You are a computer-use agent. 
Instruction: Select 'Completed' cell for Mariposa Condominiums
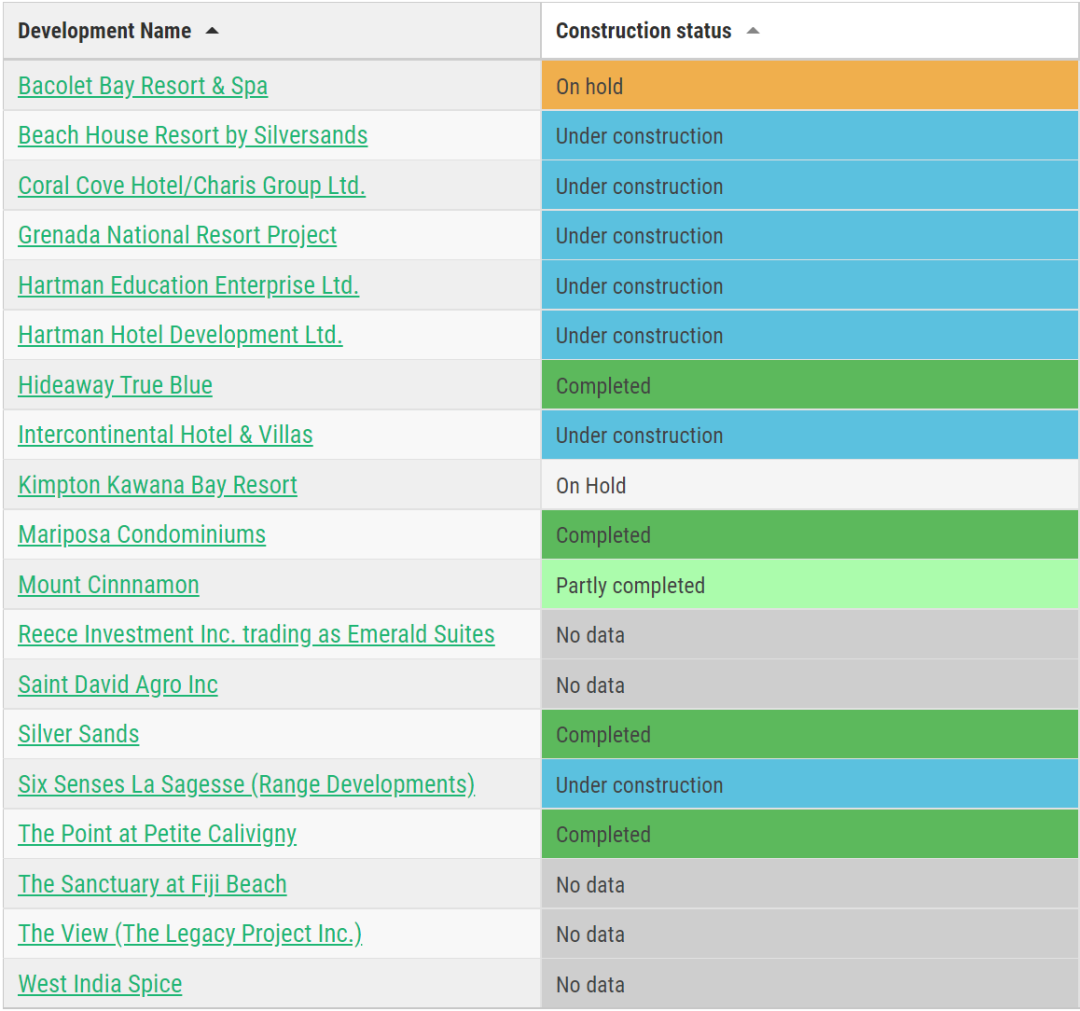pyautogui.click(x=810, y=535)
